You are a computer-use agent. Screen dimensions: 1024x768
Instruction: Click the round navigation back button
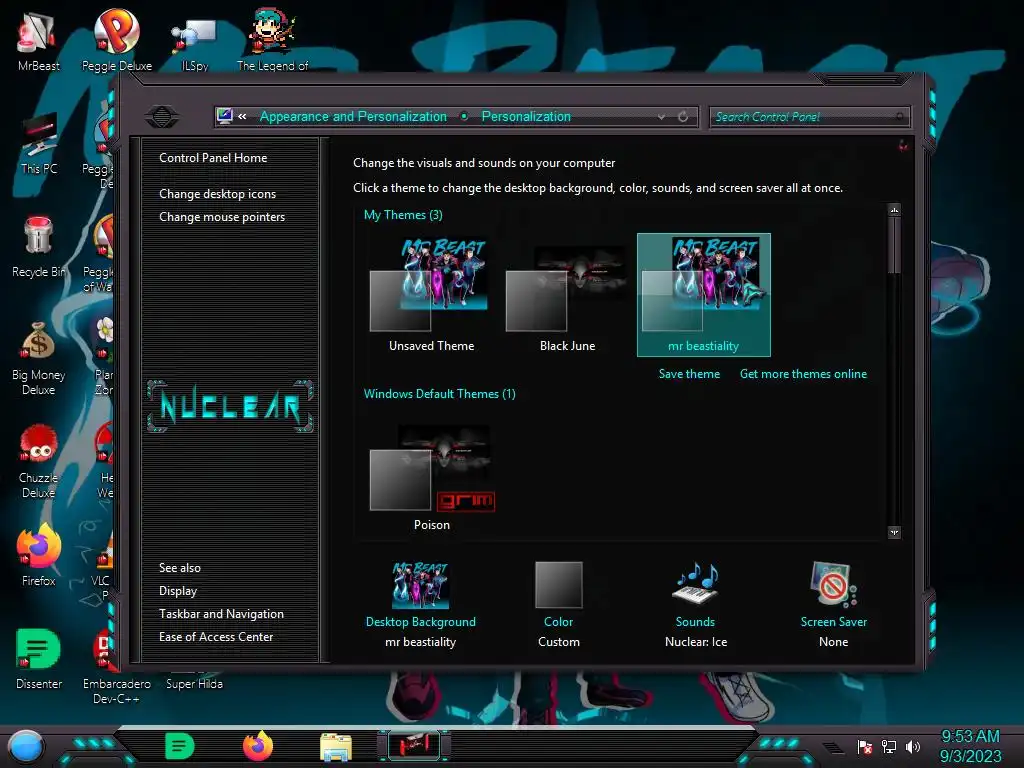point(162,117)
